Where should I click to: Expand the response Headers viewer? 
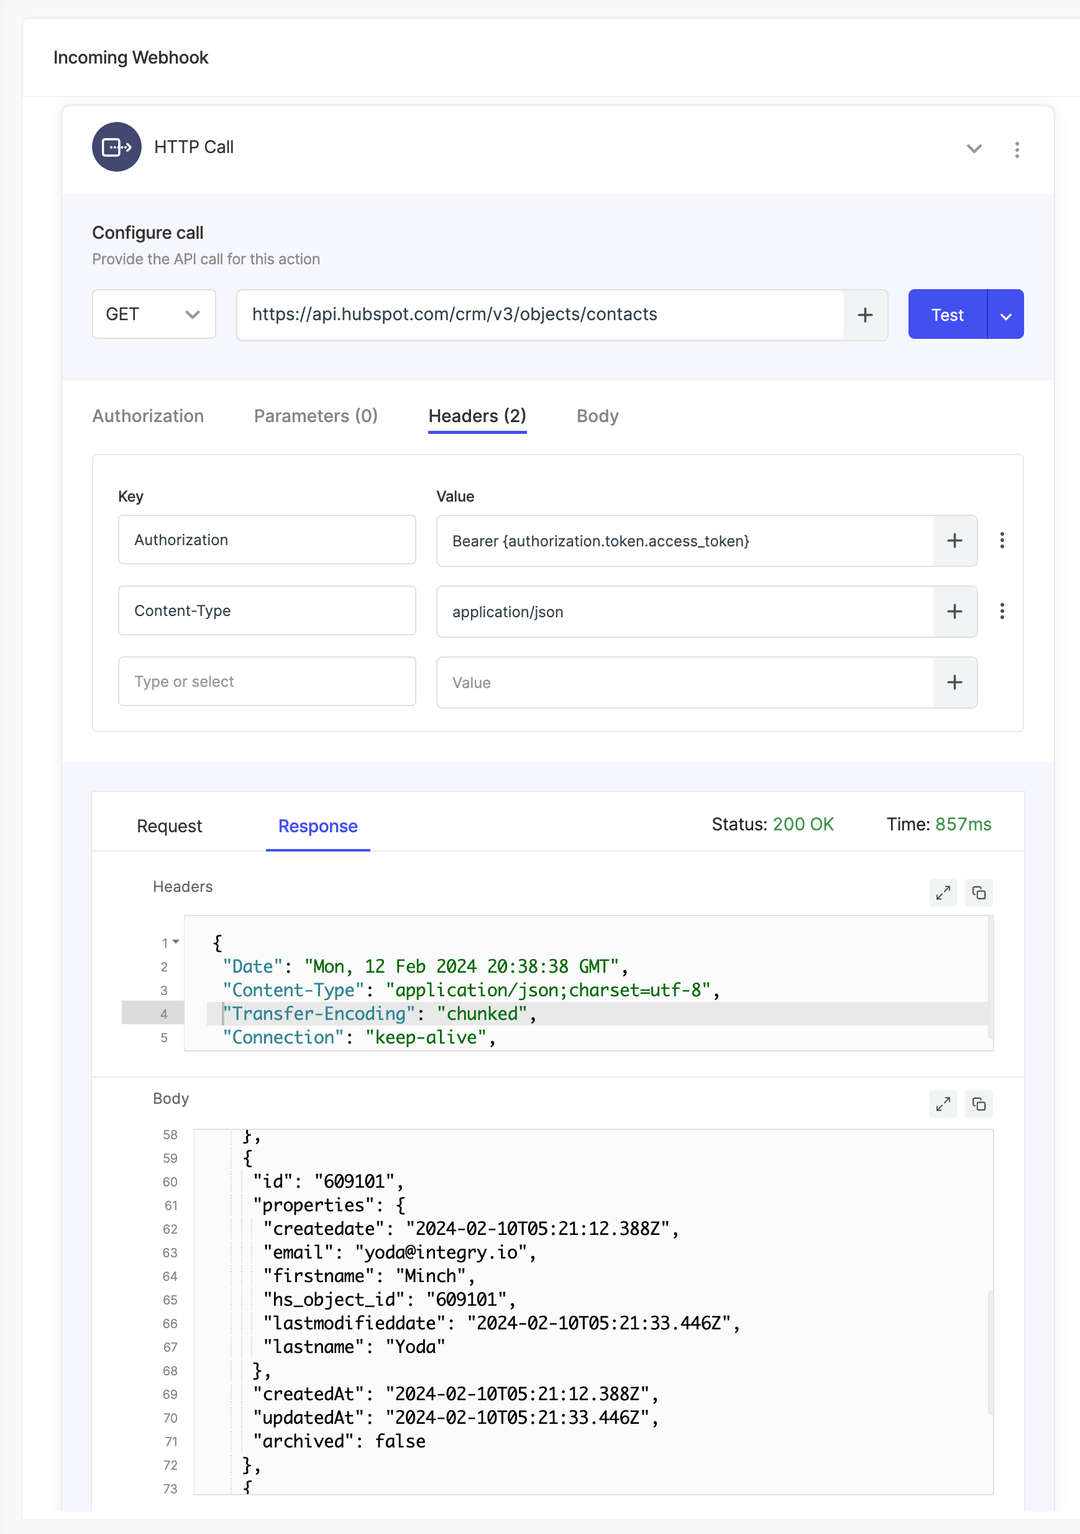pos(943,893)
